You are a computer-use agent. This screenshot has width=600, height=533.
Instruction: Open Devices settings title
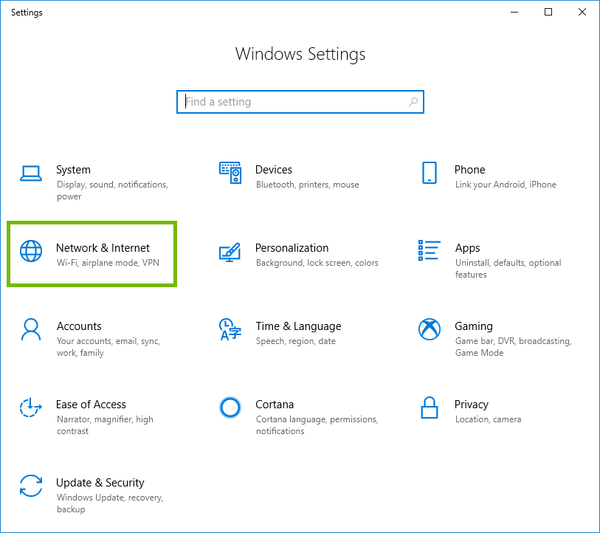(x=274, y=170)
